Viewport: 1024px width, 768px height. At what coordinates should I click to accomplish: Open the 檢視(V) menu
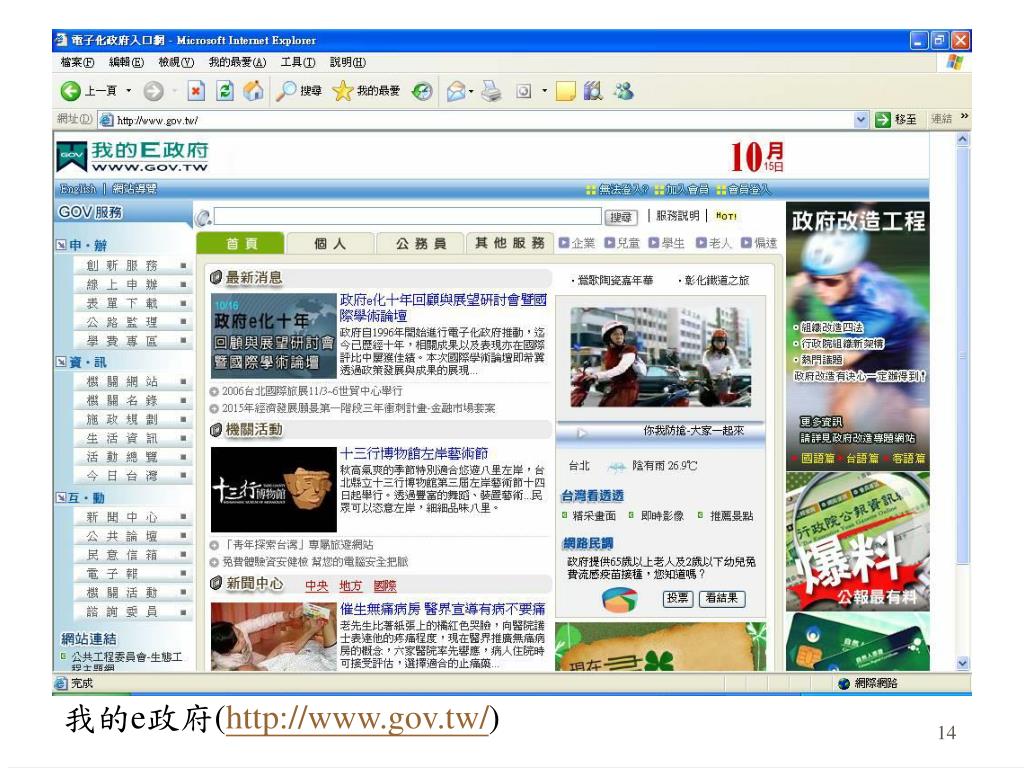coord(176,63)
